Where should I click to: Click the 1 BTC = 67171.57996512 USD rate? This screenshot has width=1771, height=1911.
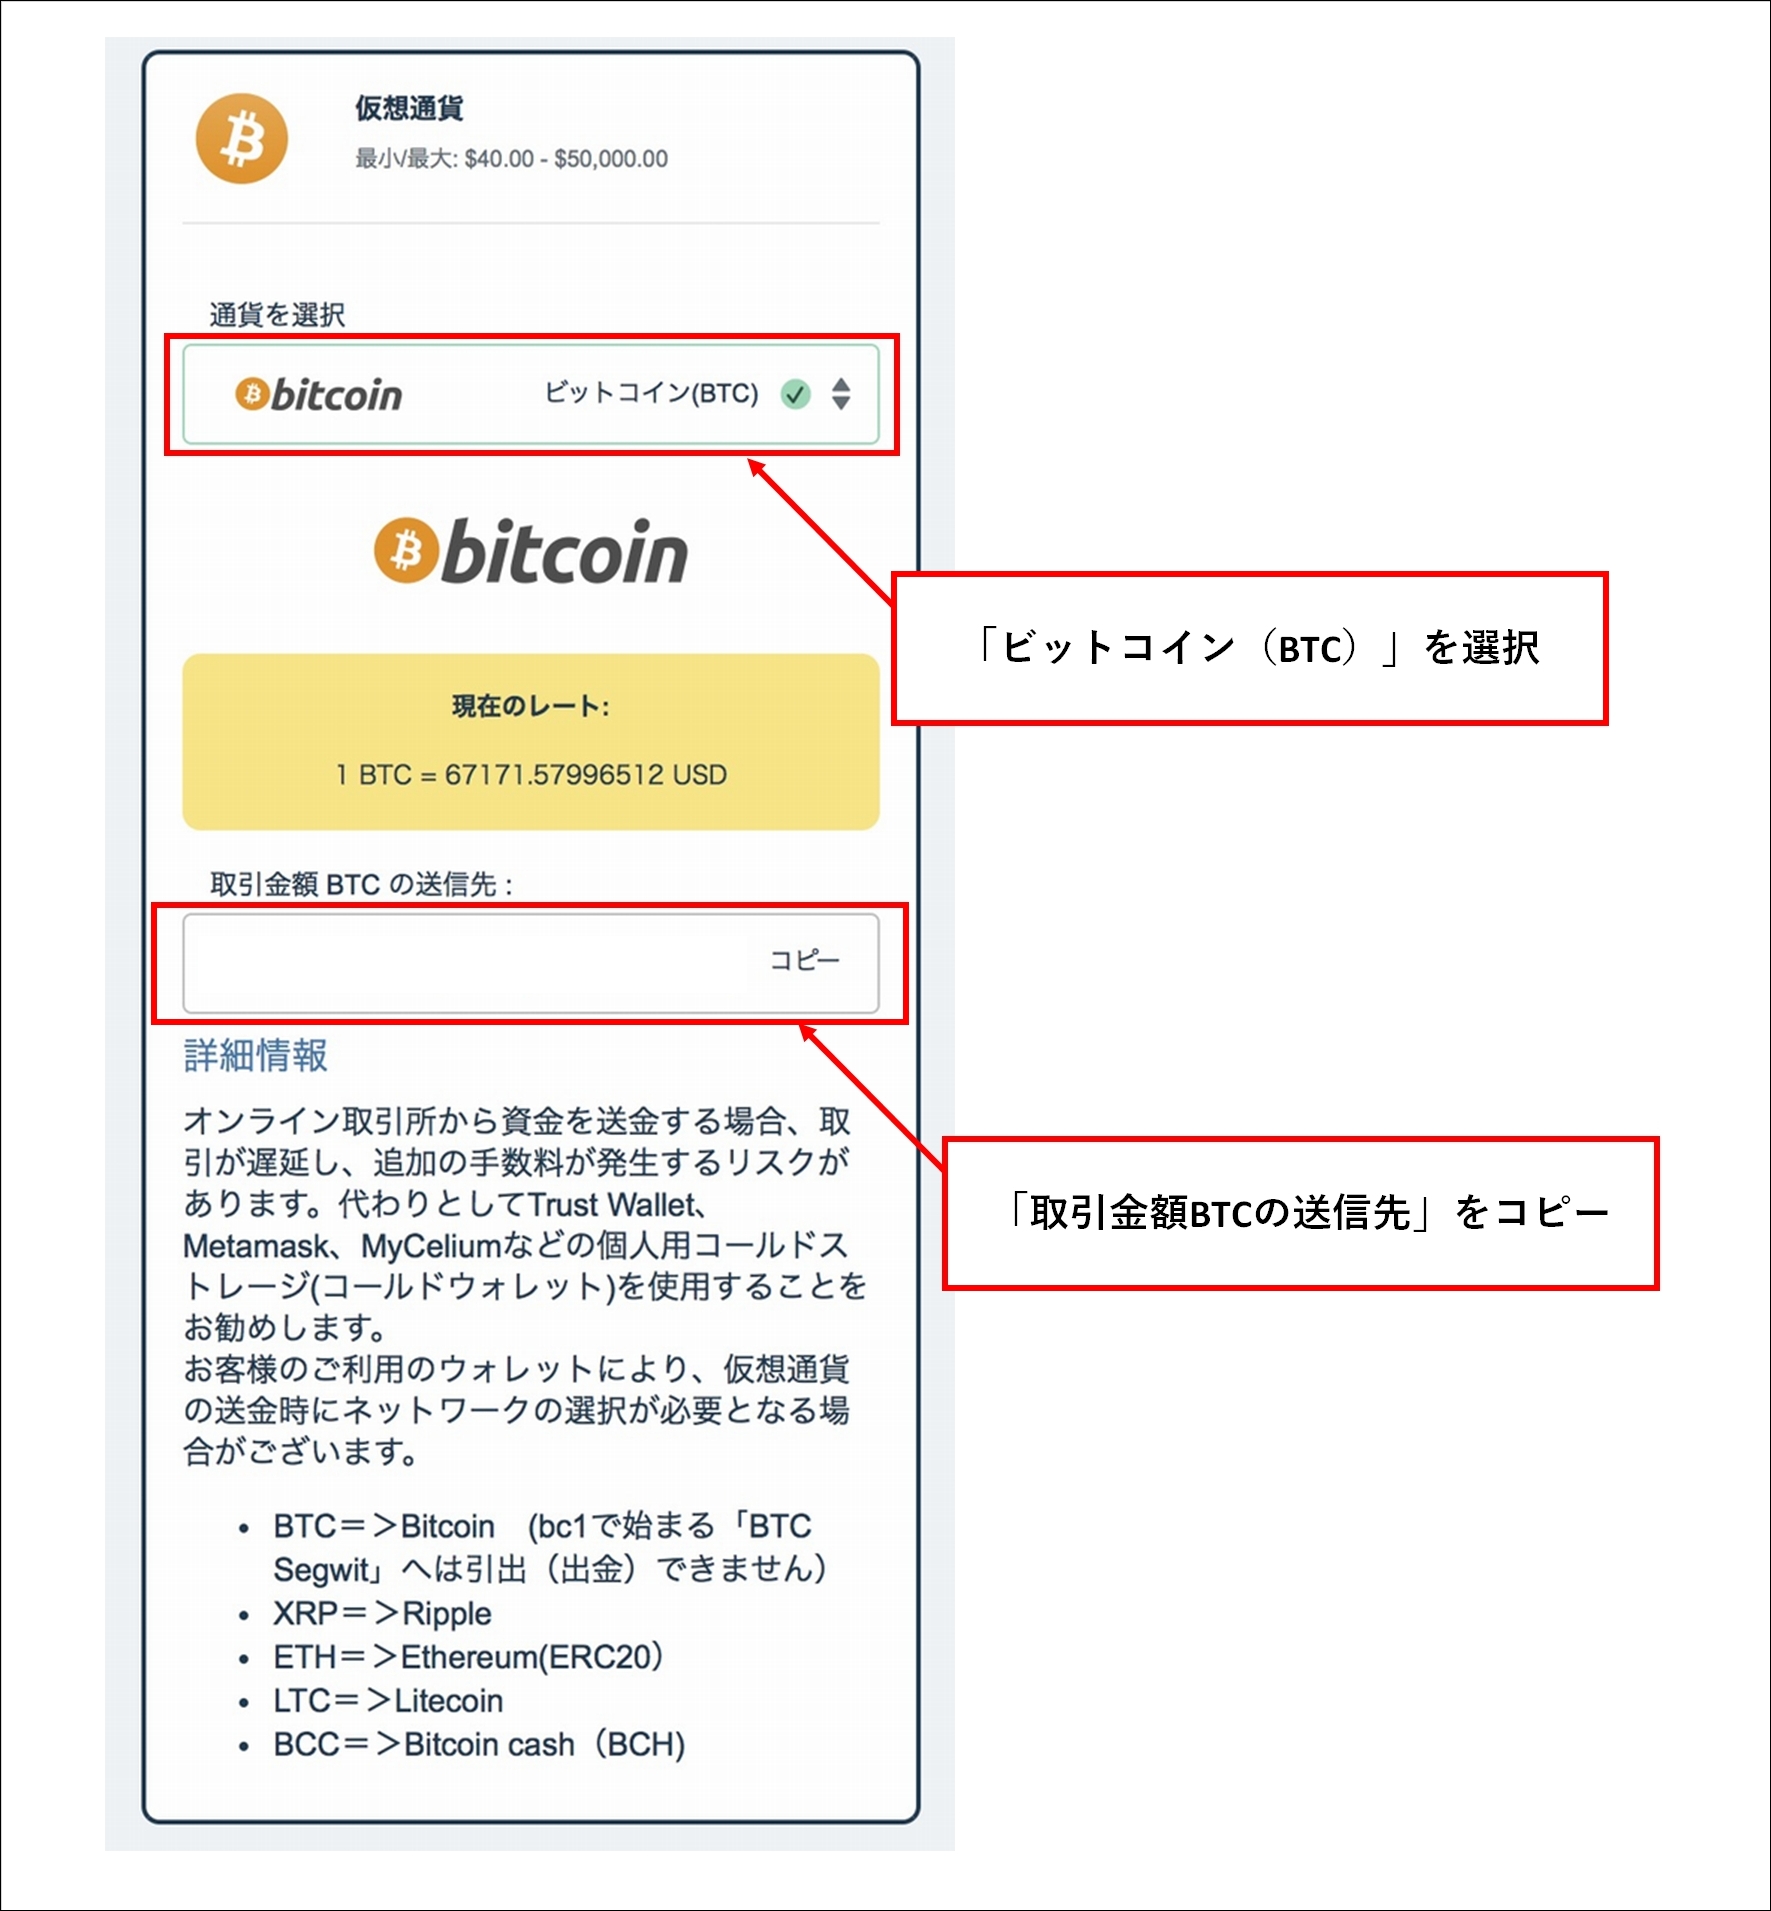[531, 774]
